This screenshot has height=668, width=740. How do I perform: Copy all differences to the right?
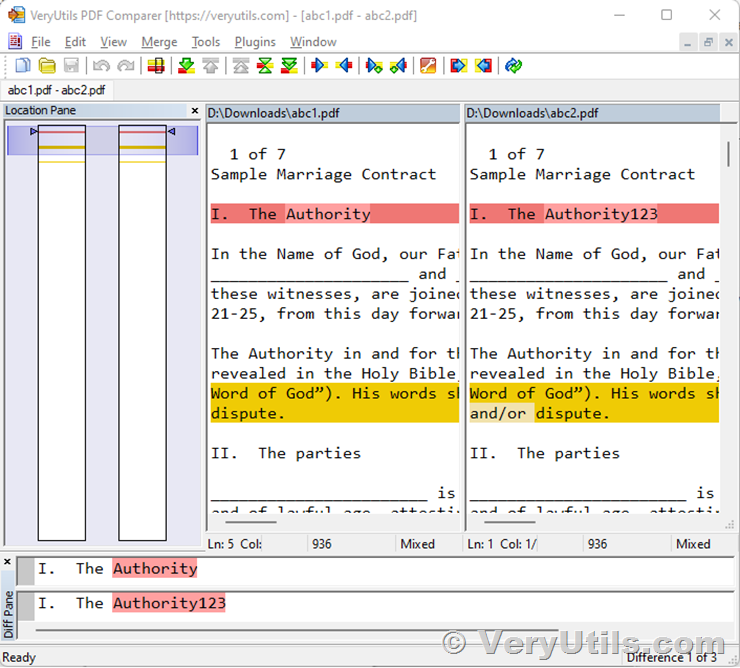click(x=458, y=65)
